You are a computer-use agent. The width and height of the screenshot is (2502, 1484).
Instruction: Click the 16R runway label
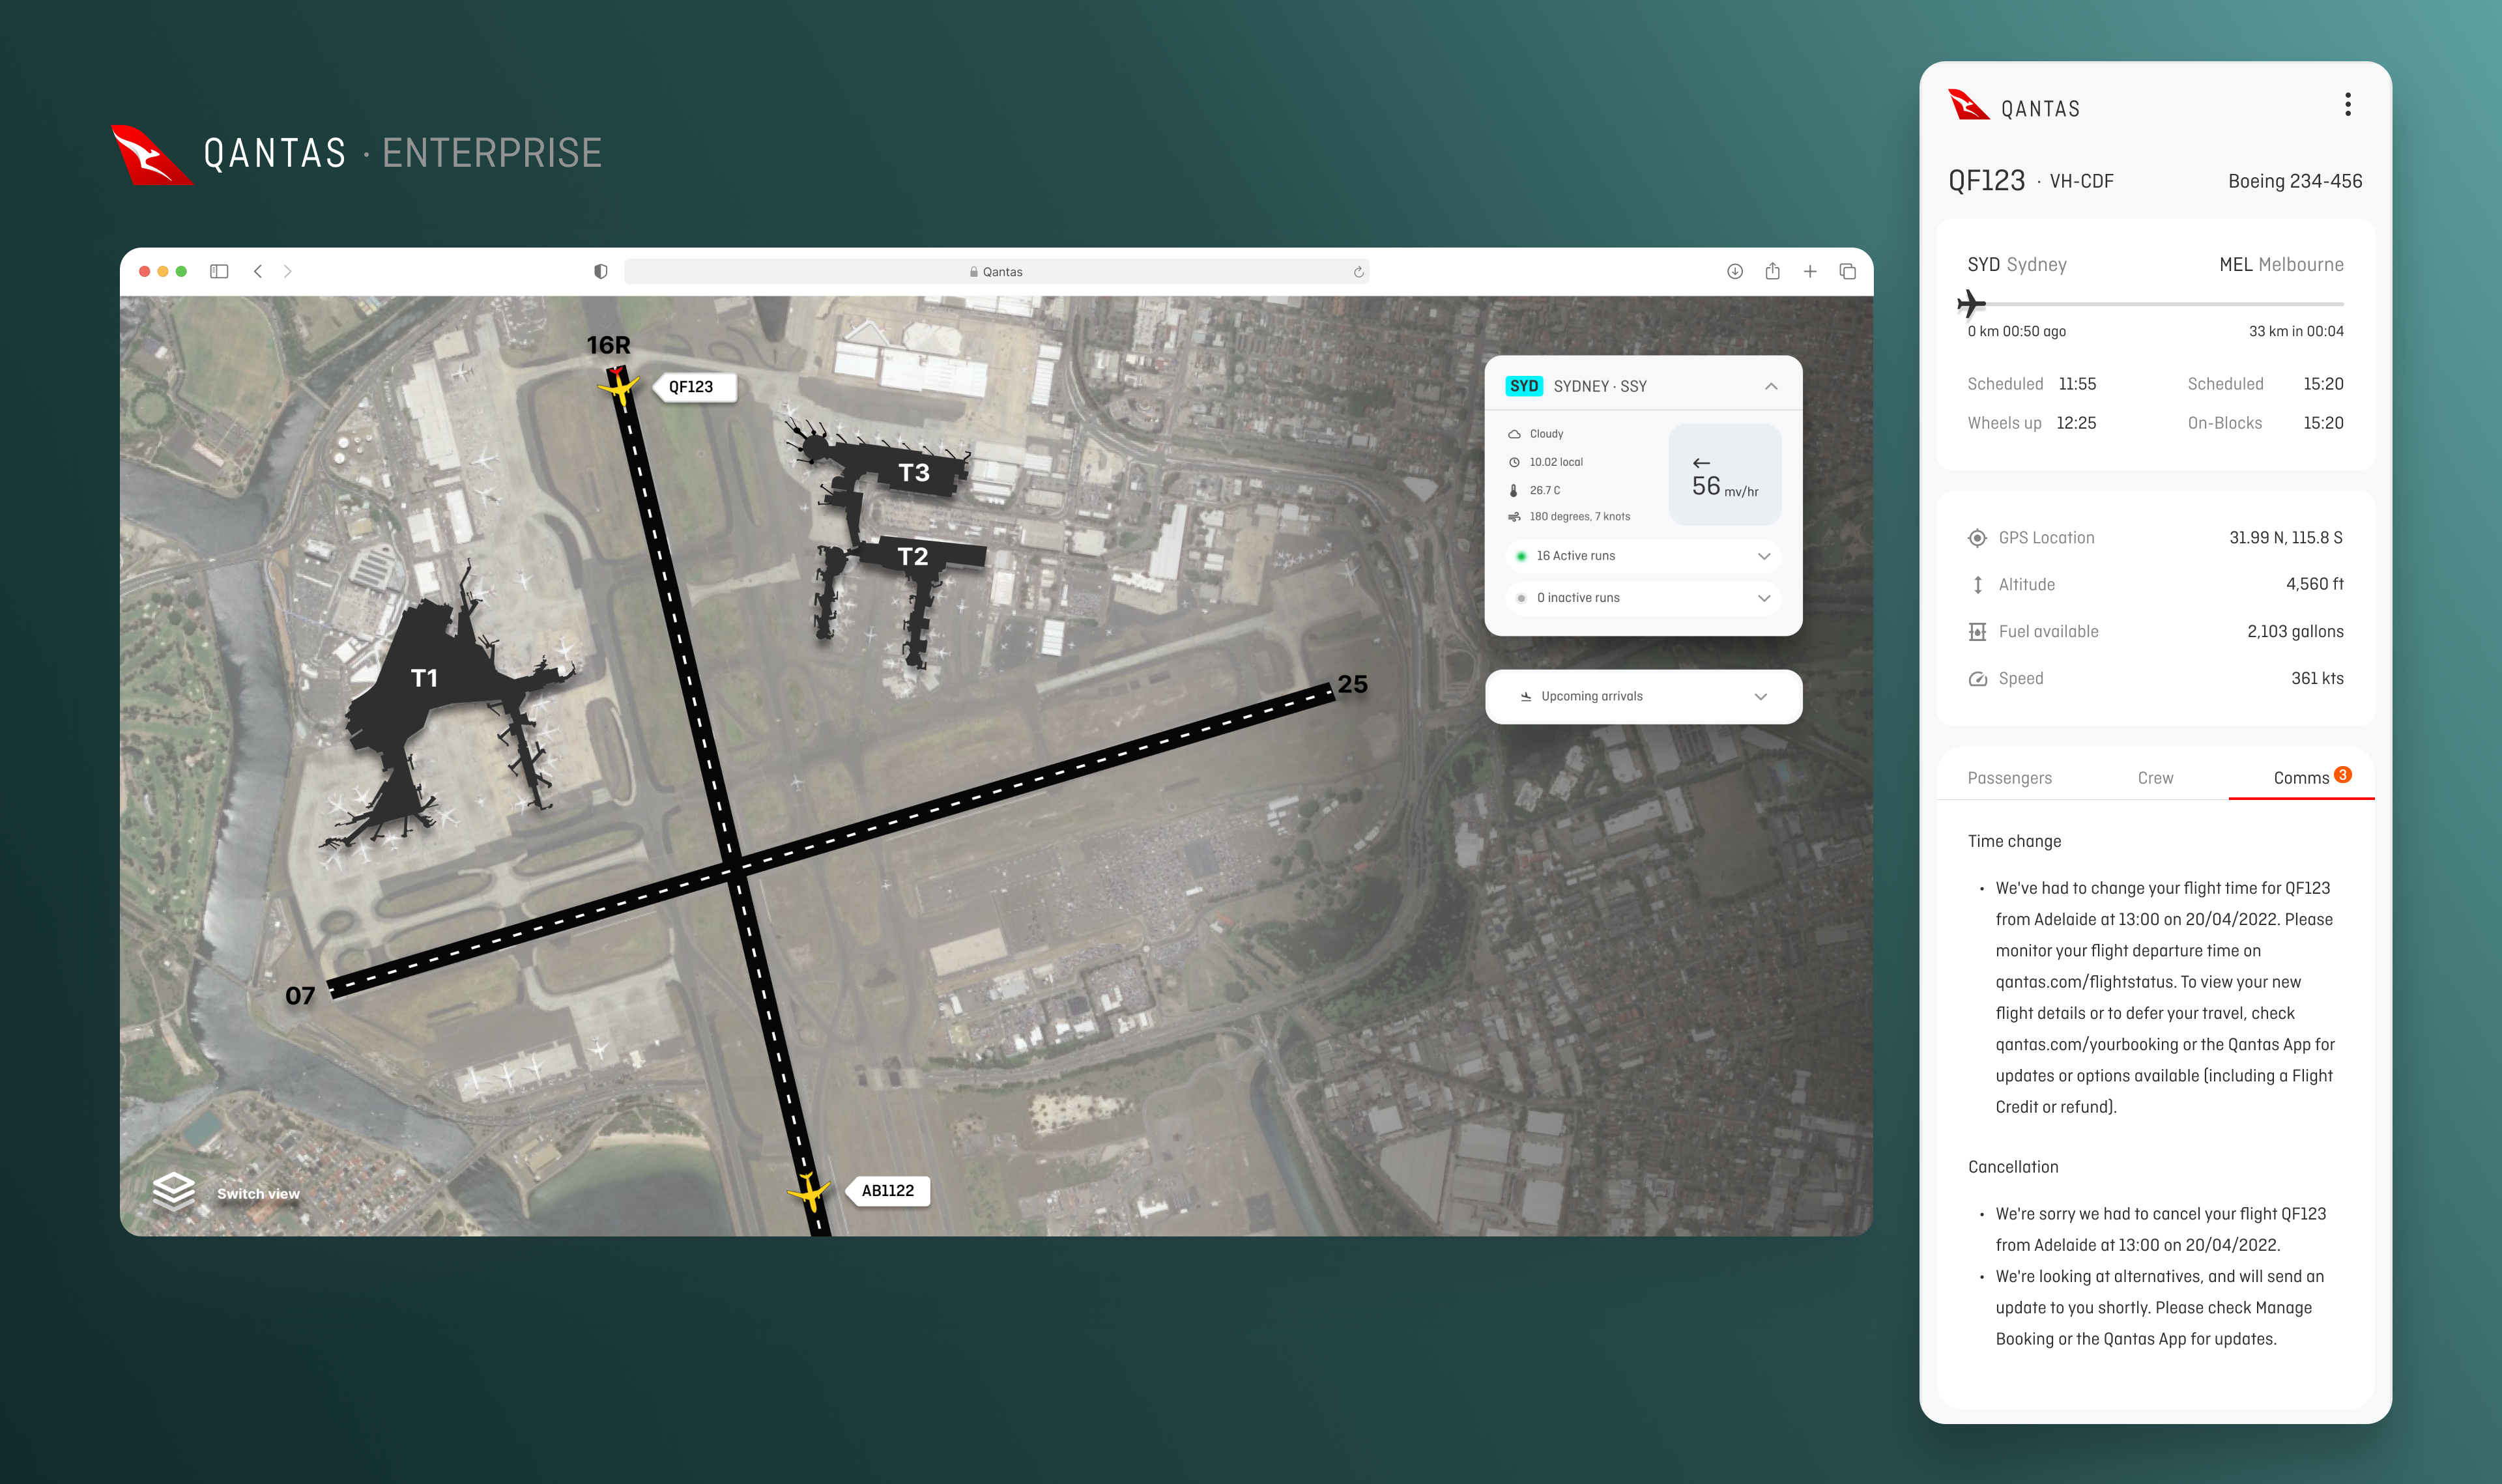[x=608, y=345]
